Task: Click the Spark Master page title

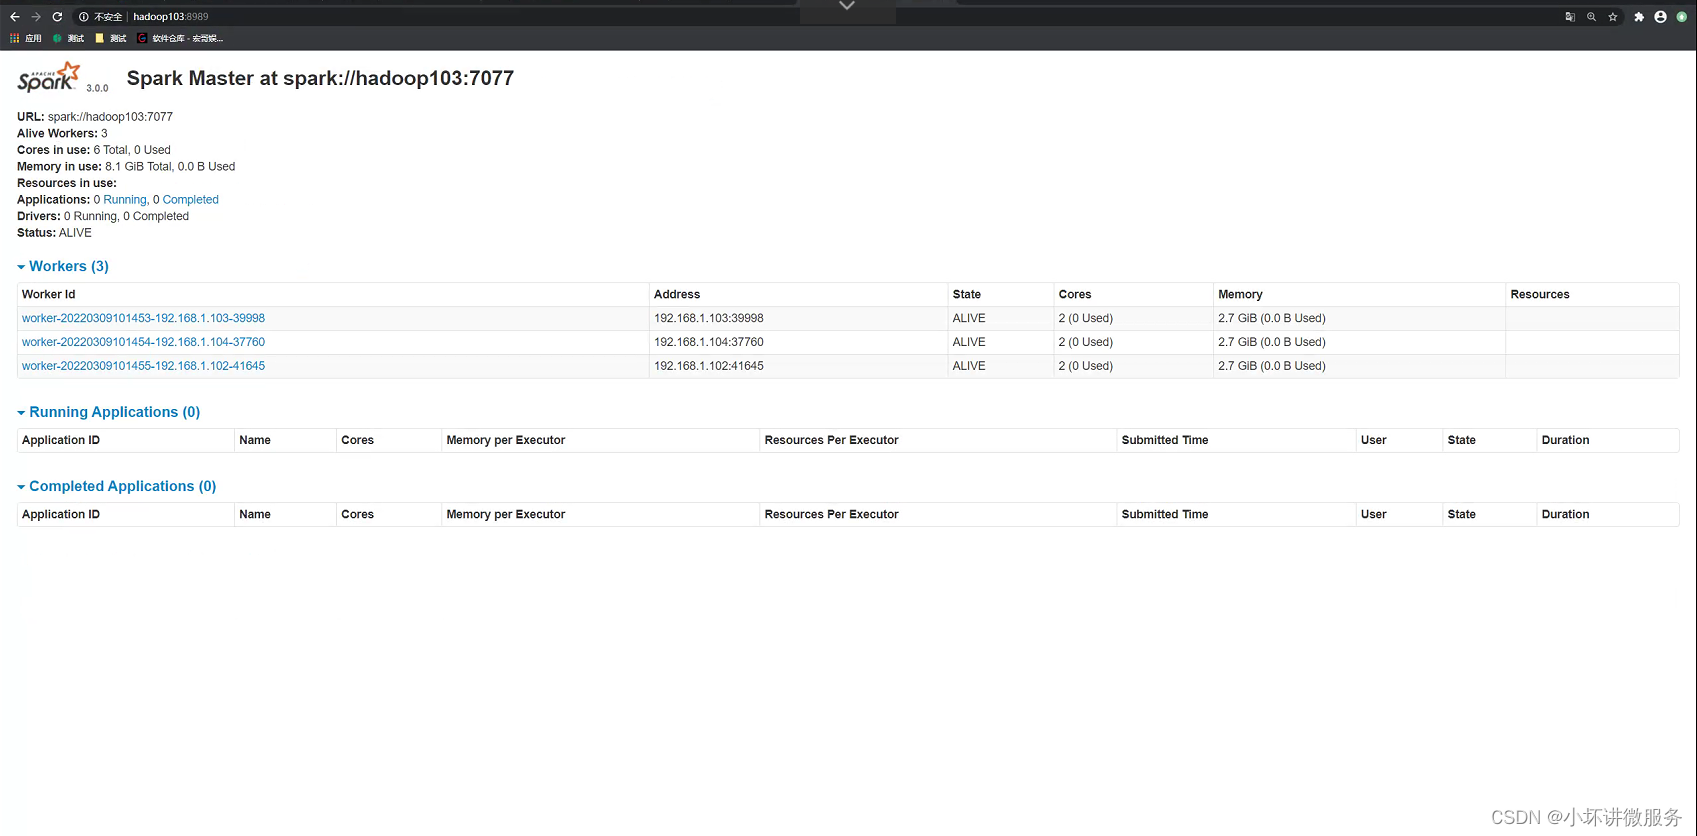Action: 320,78
